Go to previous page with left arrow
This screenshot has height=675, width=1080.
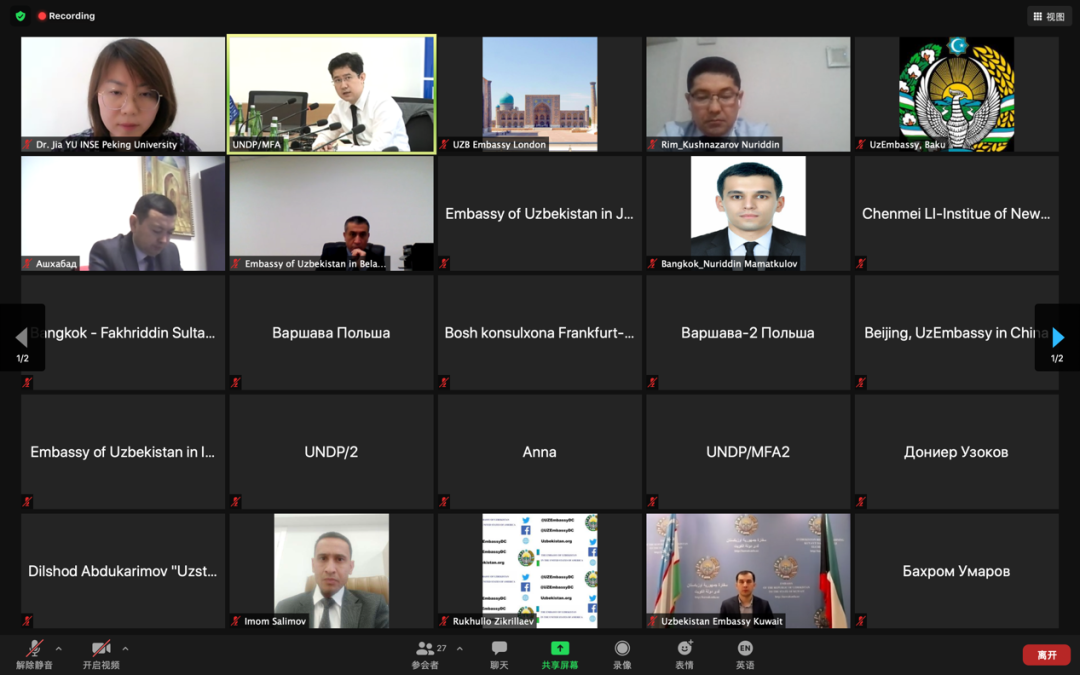pyautogui.click(x=22, y=338)
